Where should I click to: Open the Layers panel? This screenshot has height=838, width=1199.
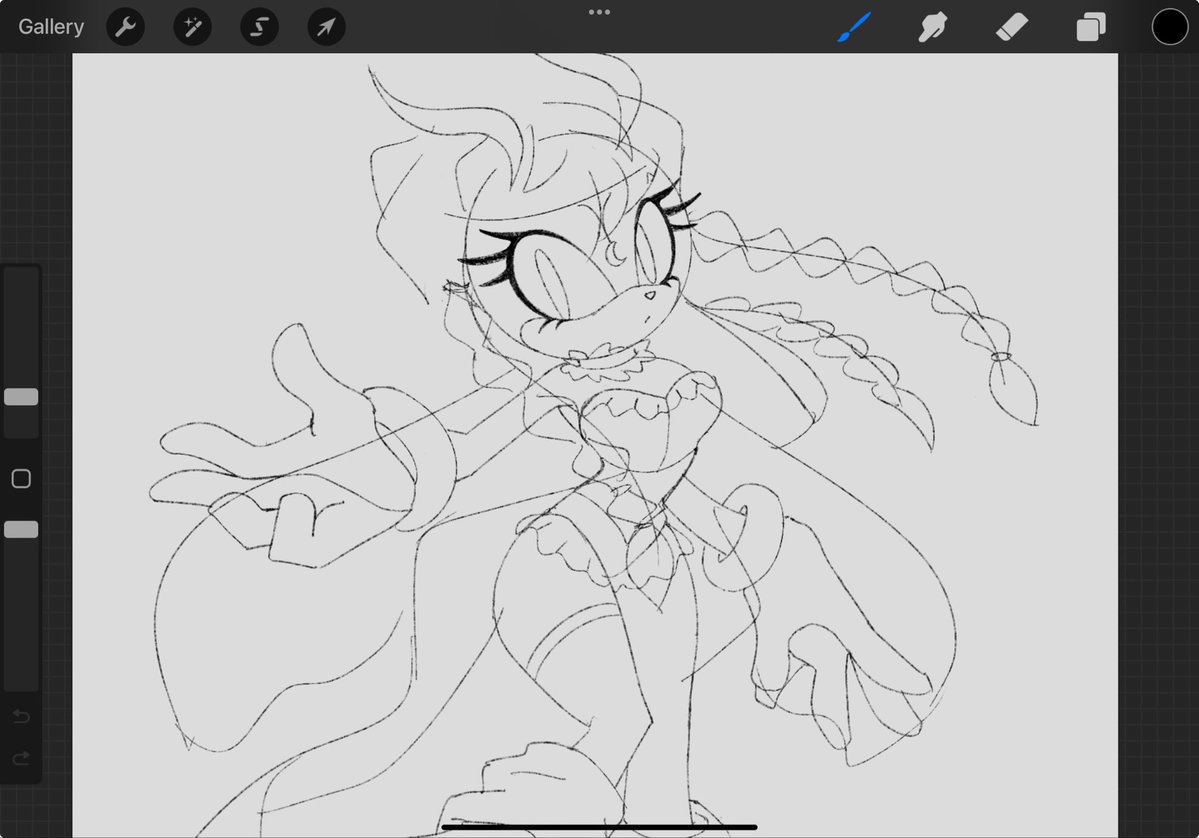(x=1090, y=27)
